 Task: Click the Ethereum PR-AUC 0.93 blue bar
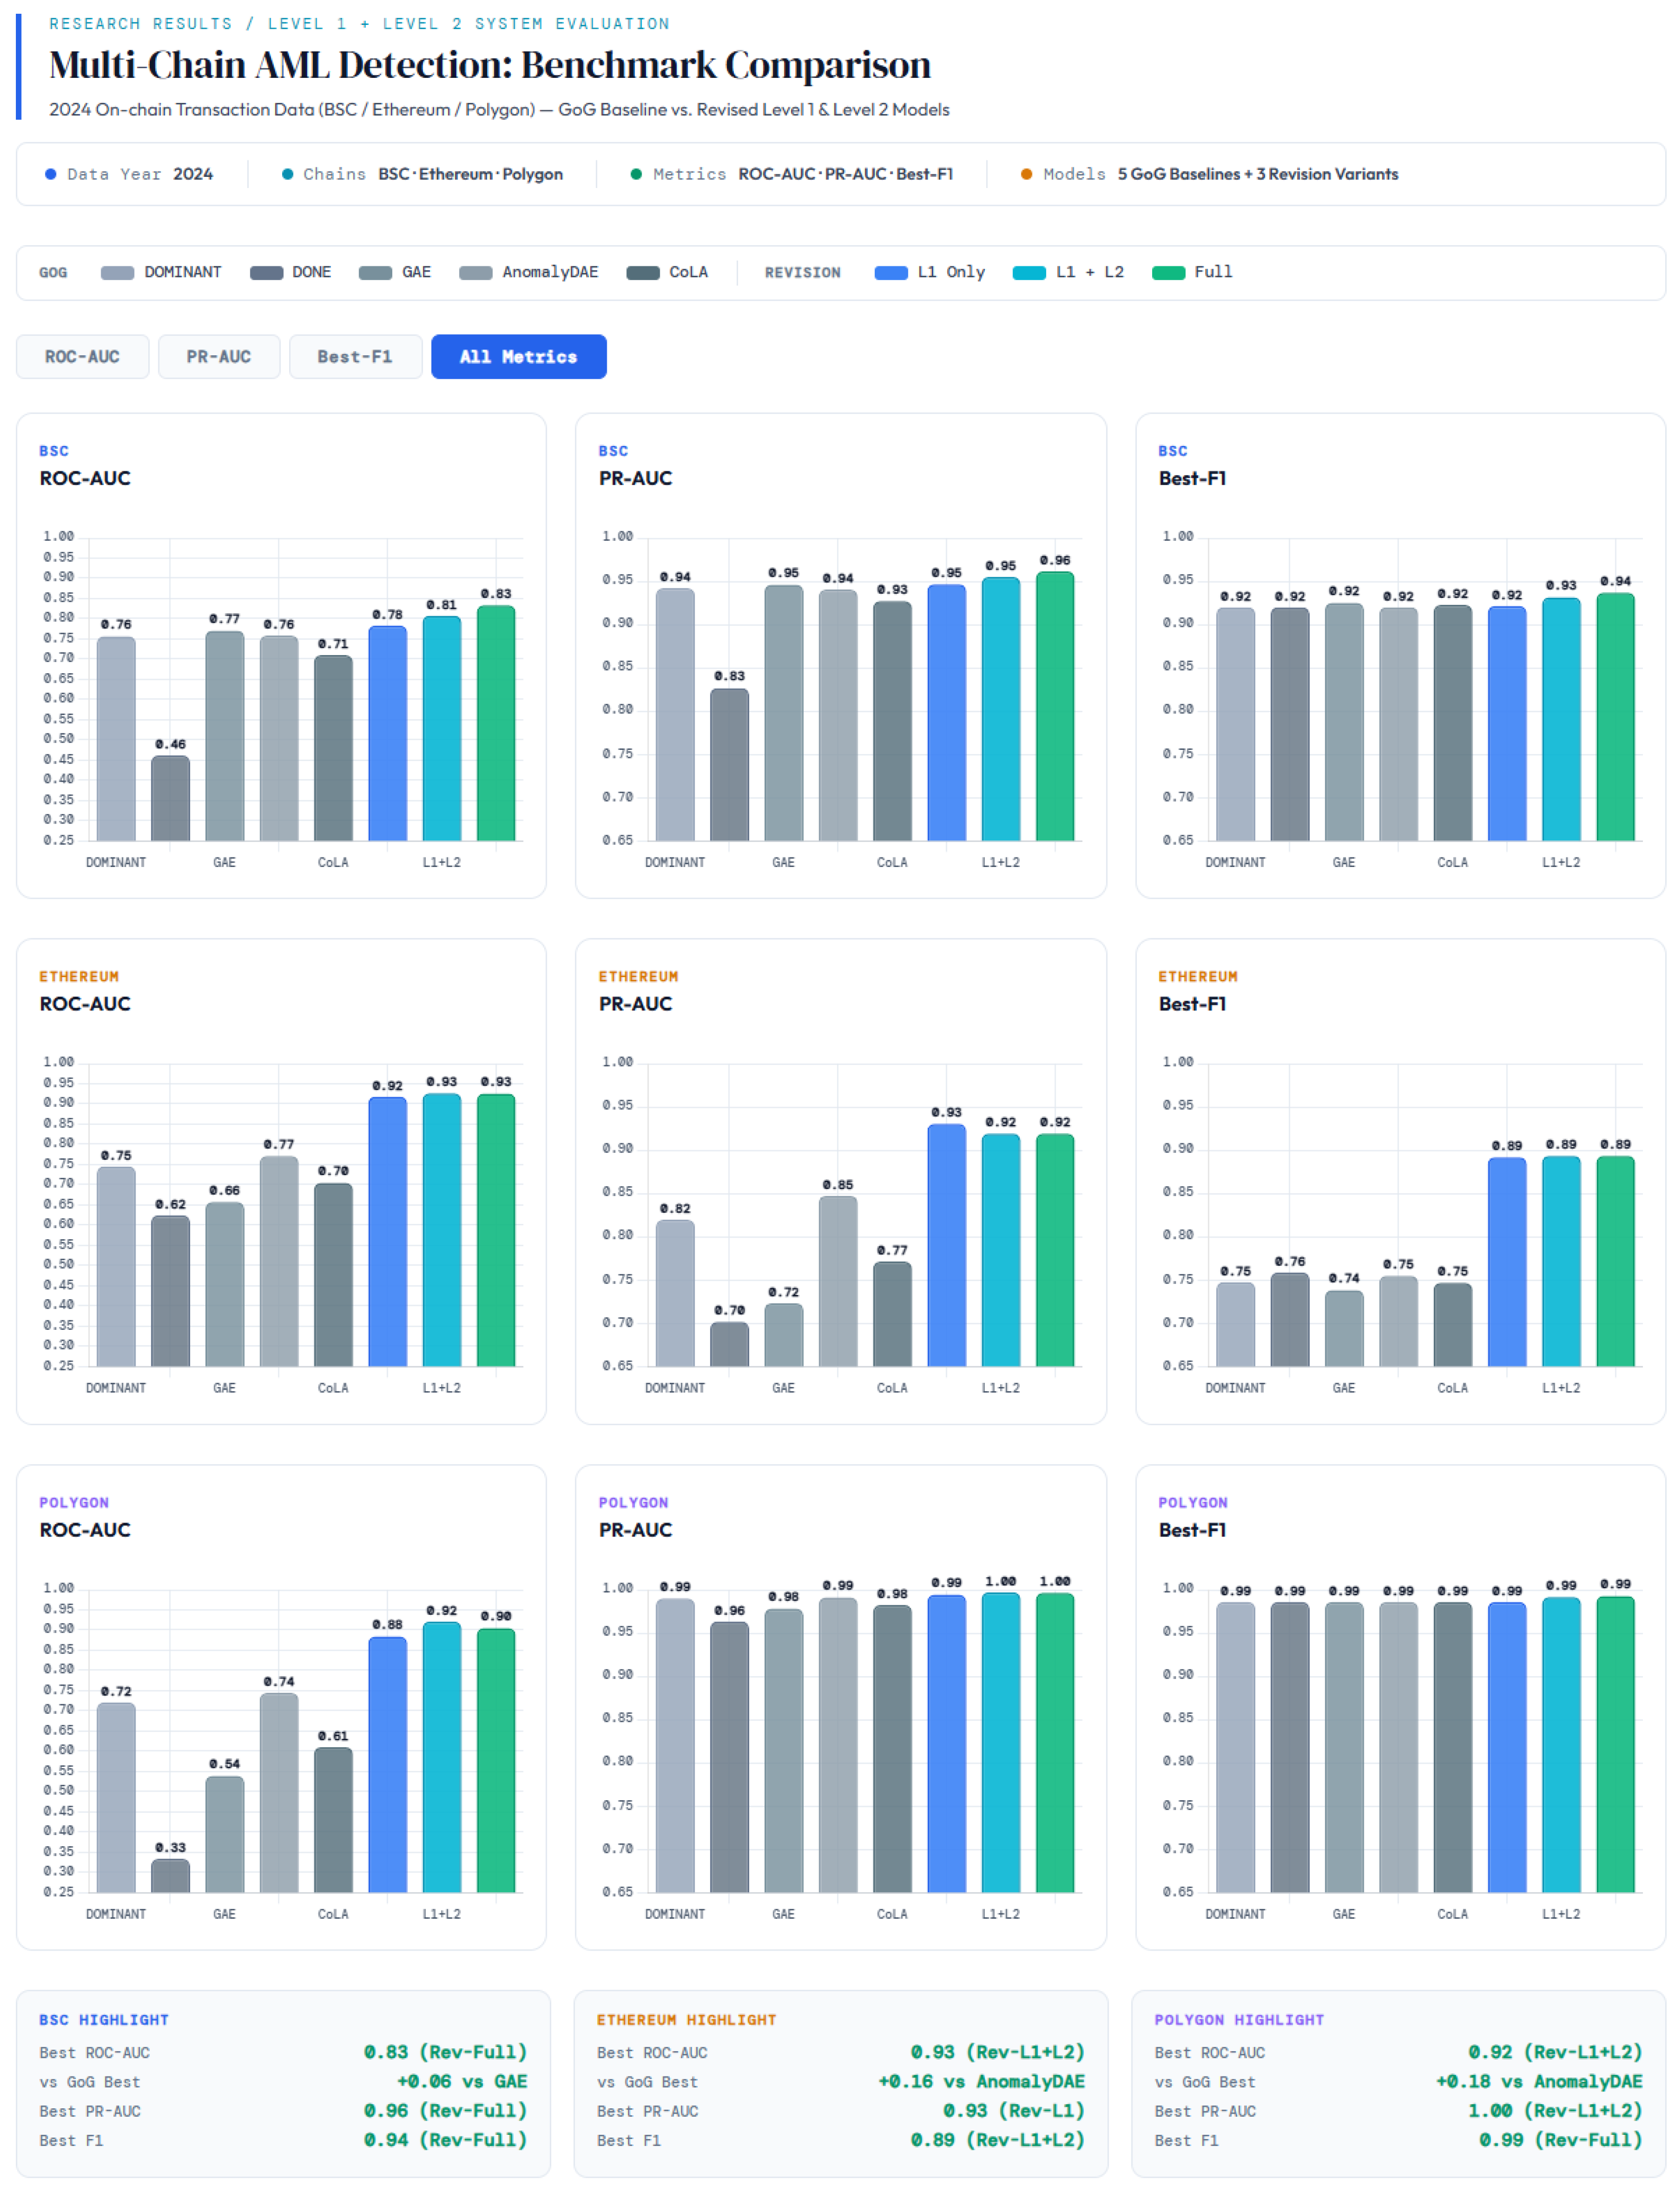946,1245
